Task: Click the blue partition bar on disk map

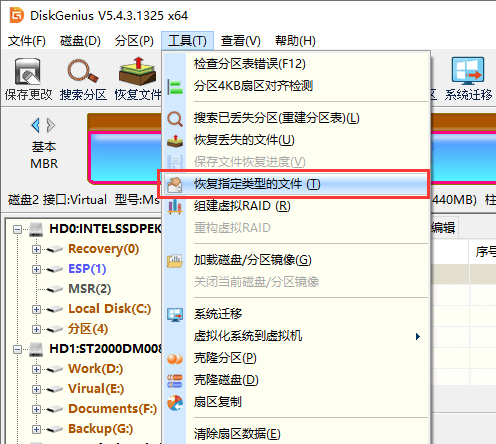Action: coord(125,157)
